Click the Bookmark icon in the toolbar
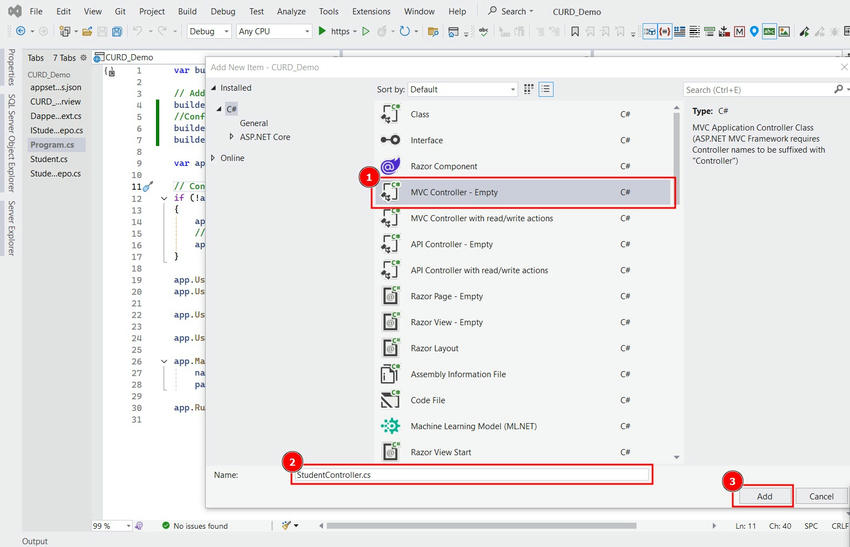 [575, 32]
